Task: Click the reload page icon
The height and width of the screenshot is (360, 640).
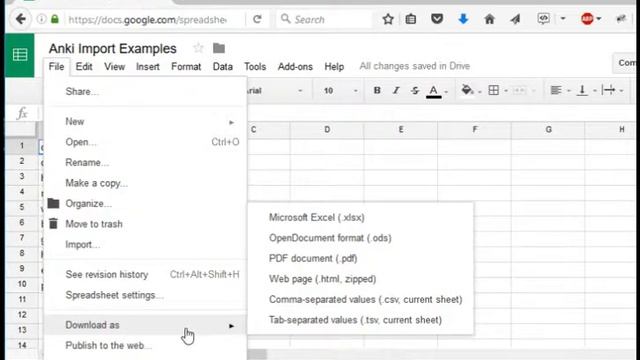Action: tap(257, 19)
